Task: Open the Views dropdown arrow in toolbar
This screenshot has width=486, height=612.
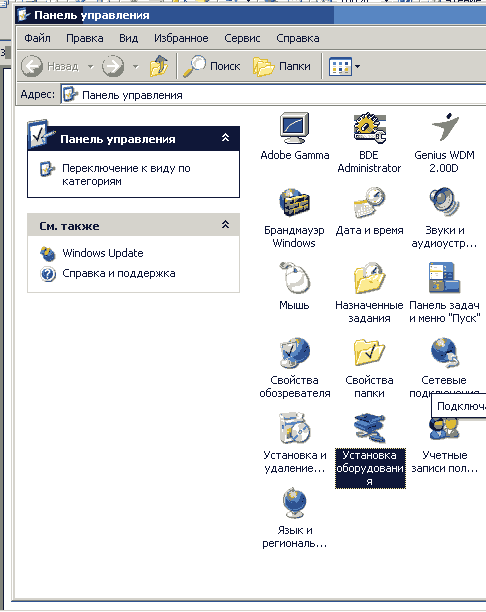Action: (x=357, y=66)
